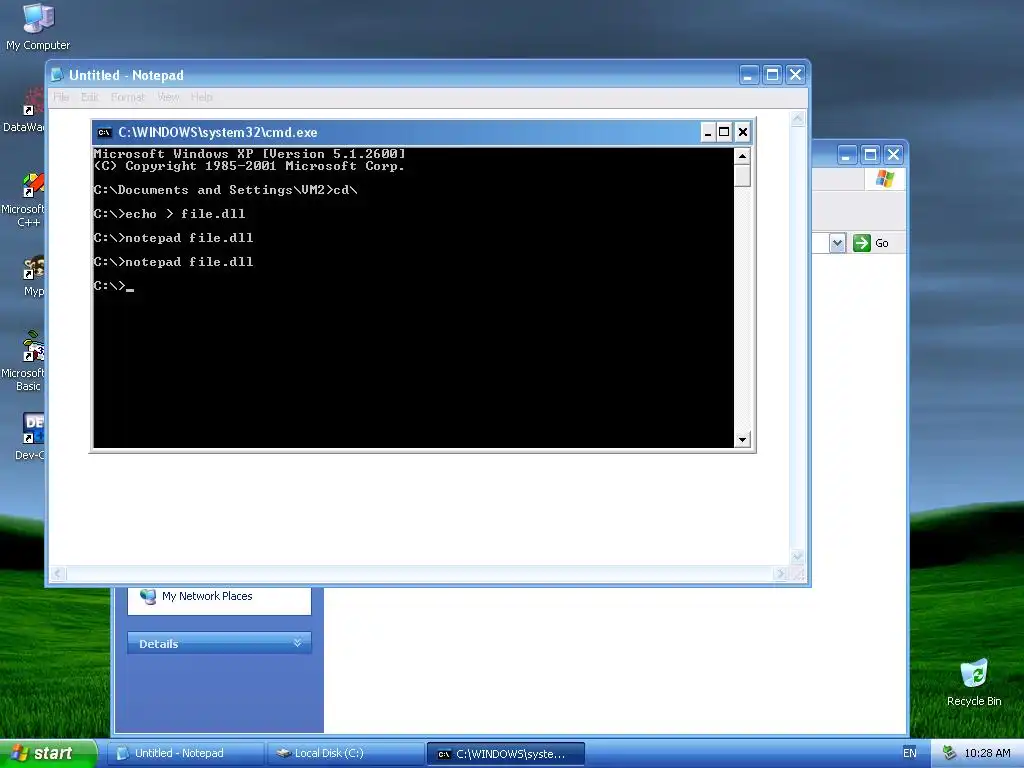Close the Notepad window
The height and width of the screenshot is (768, 1024).
[795, 75]
